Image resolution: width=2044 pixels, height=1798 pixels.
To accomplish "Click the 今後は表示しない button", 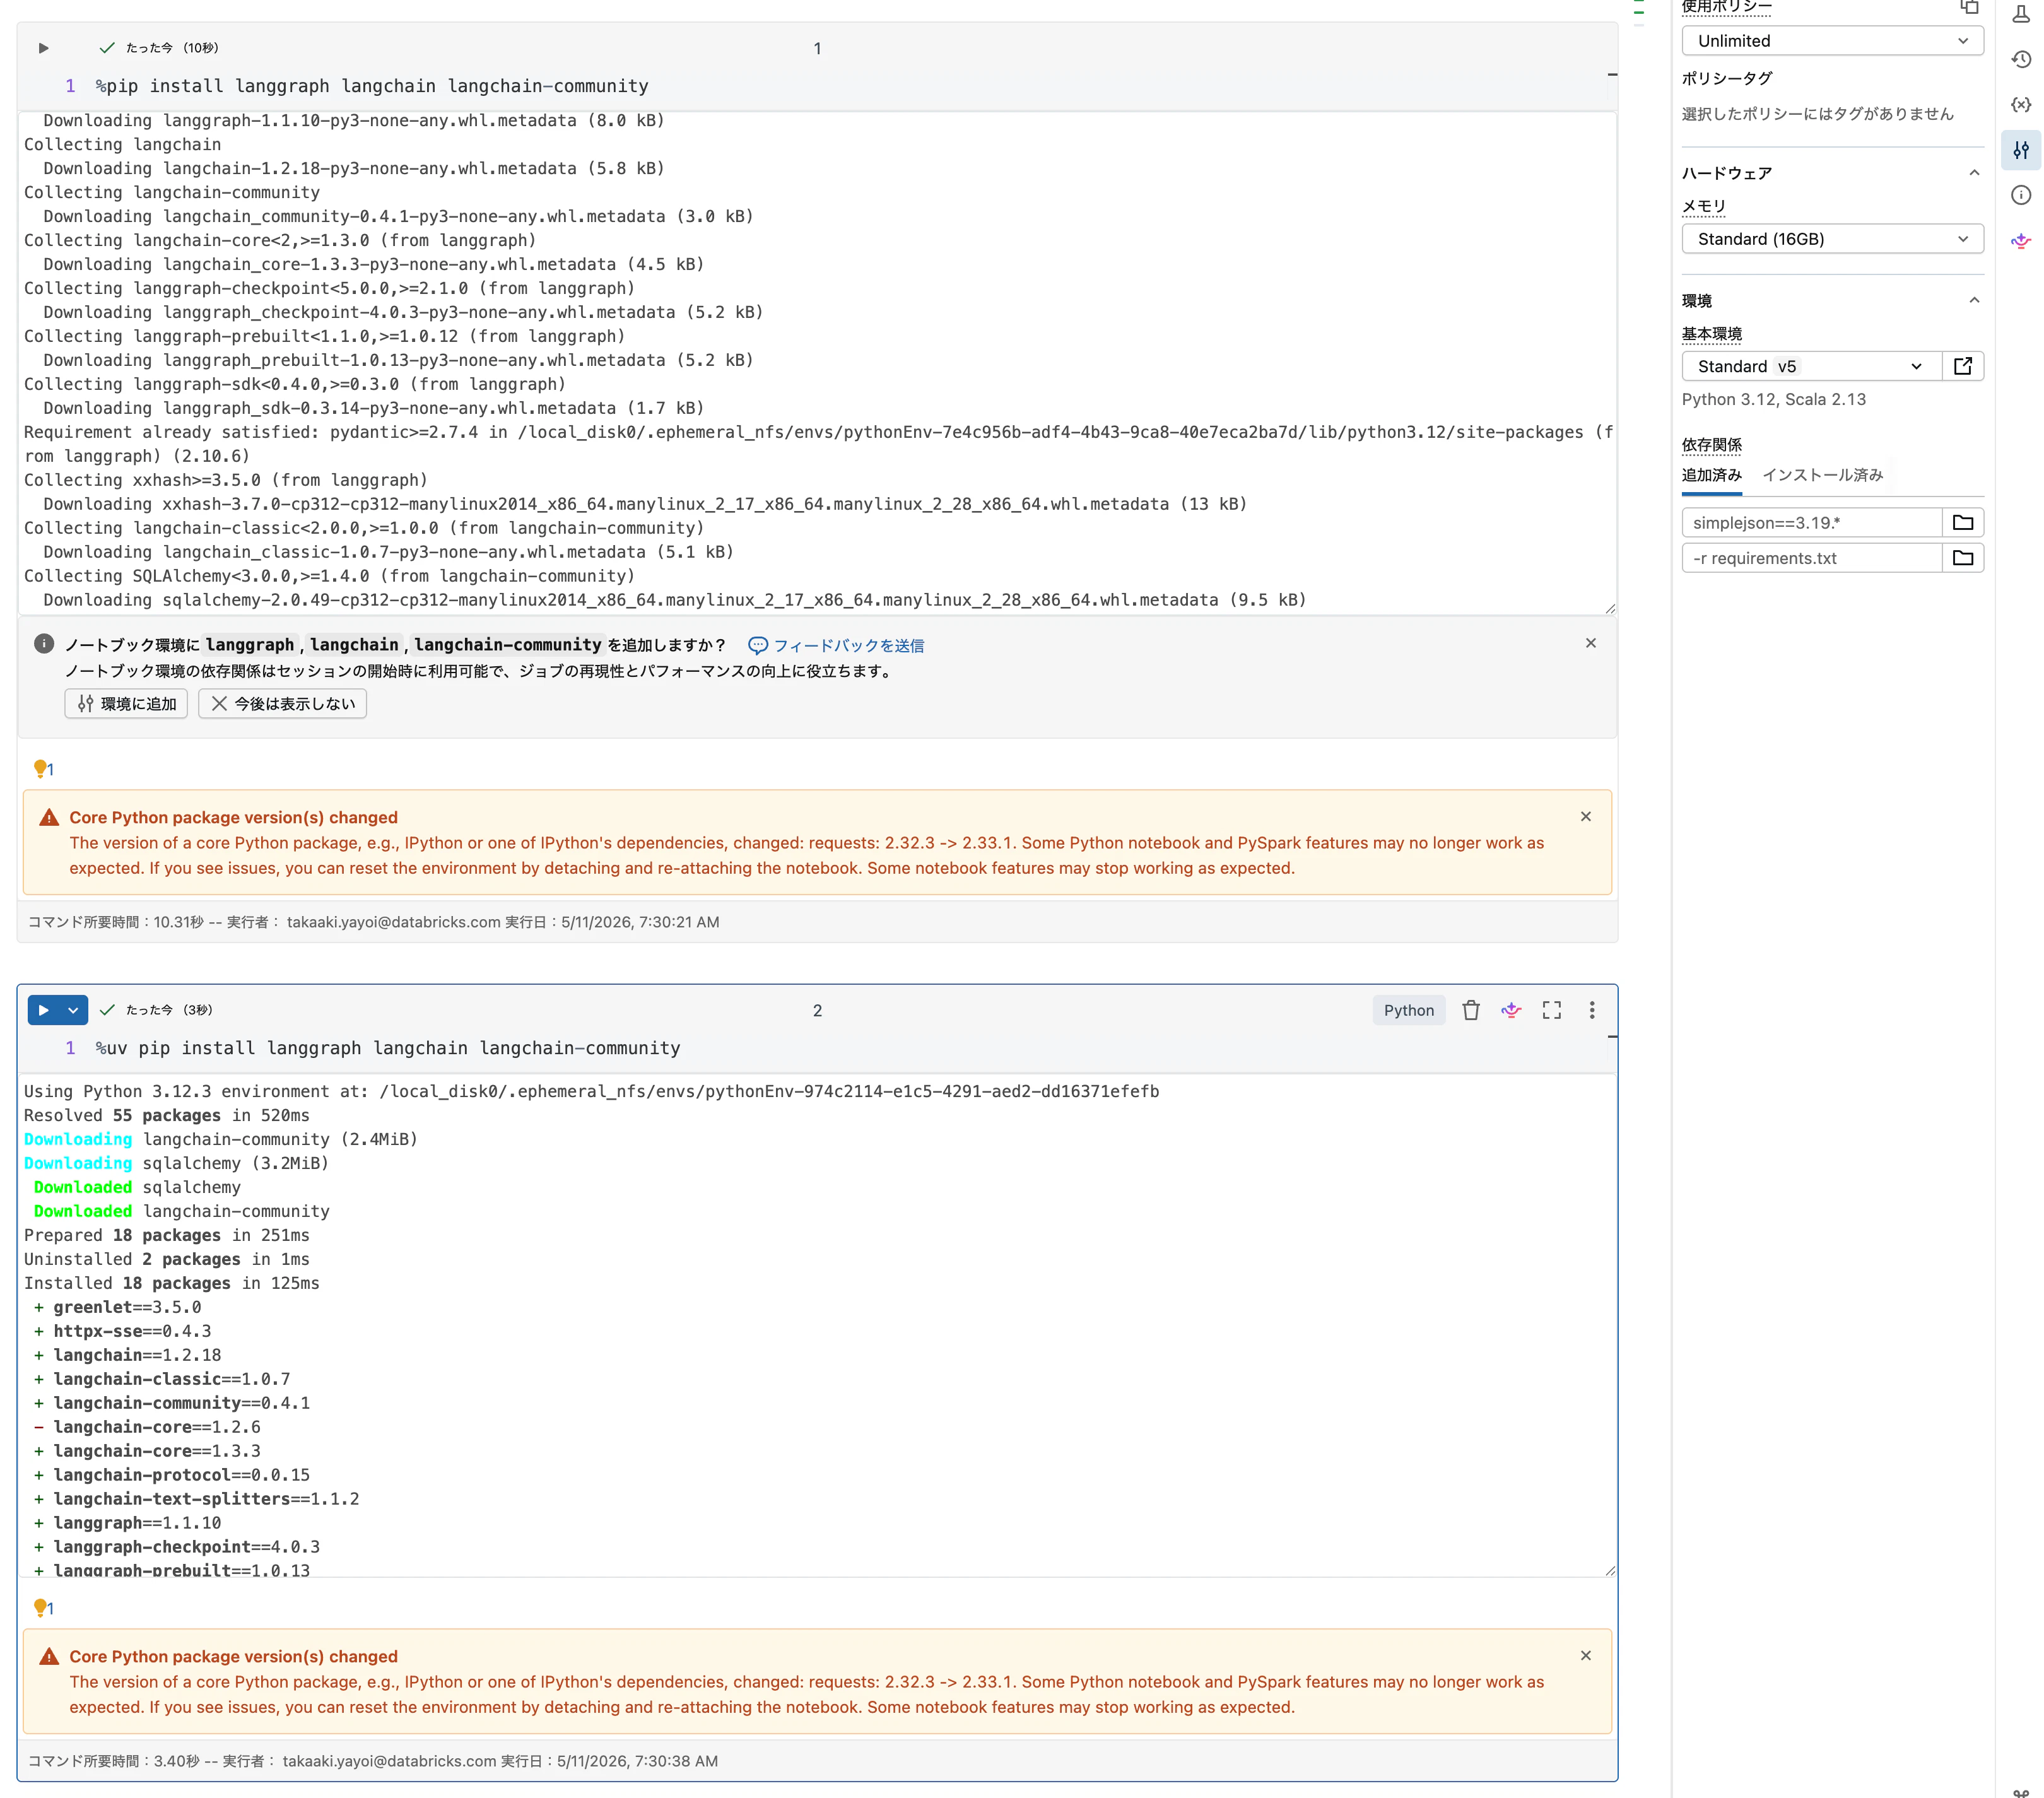I will 282,704.
